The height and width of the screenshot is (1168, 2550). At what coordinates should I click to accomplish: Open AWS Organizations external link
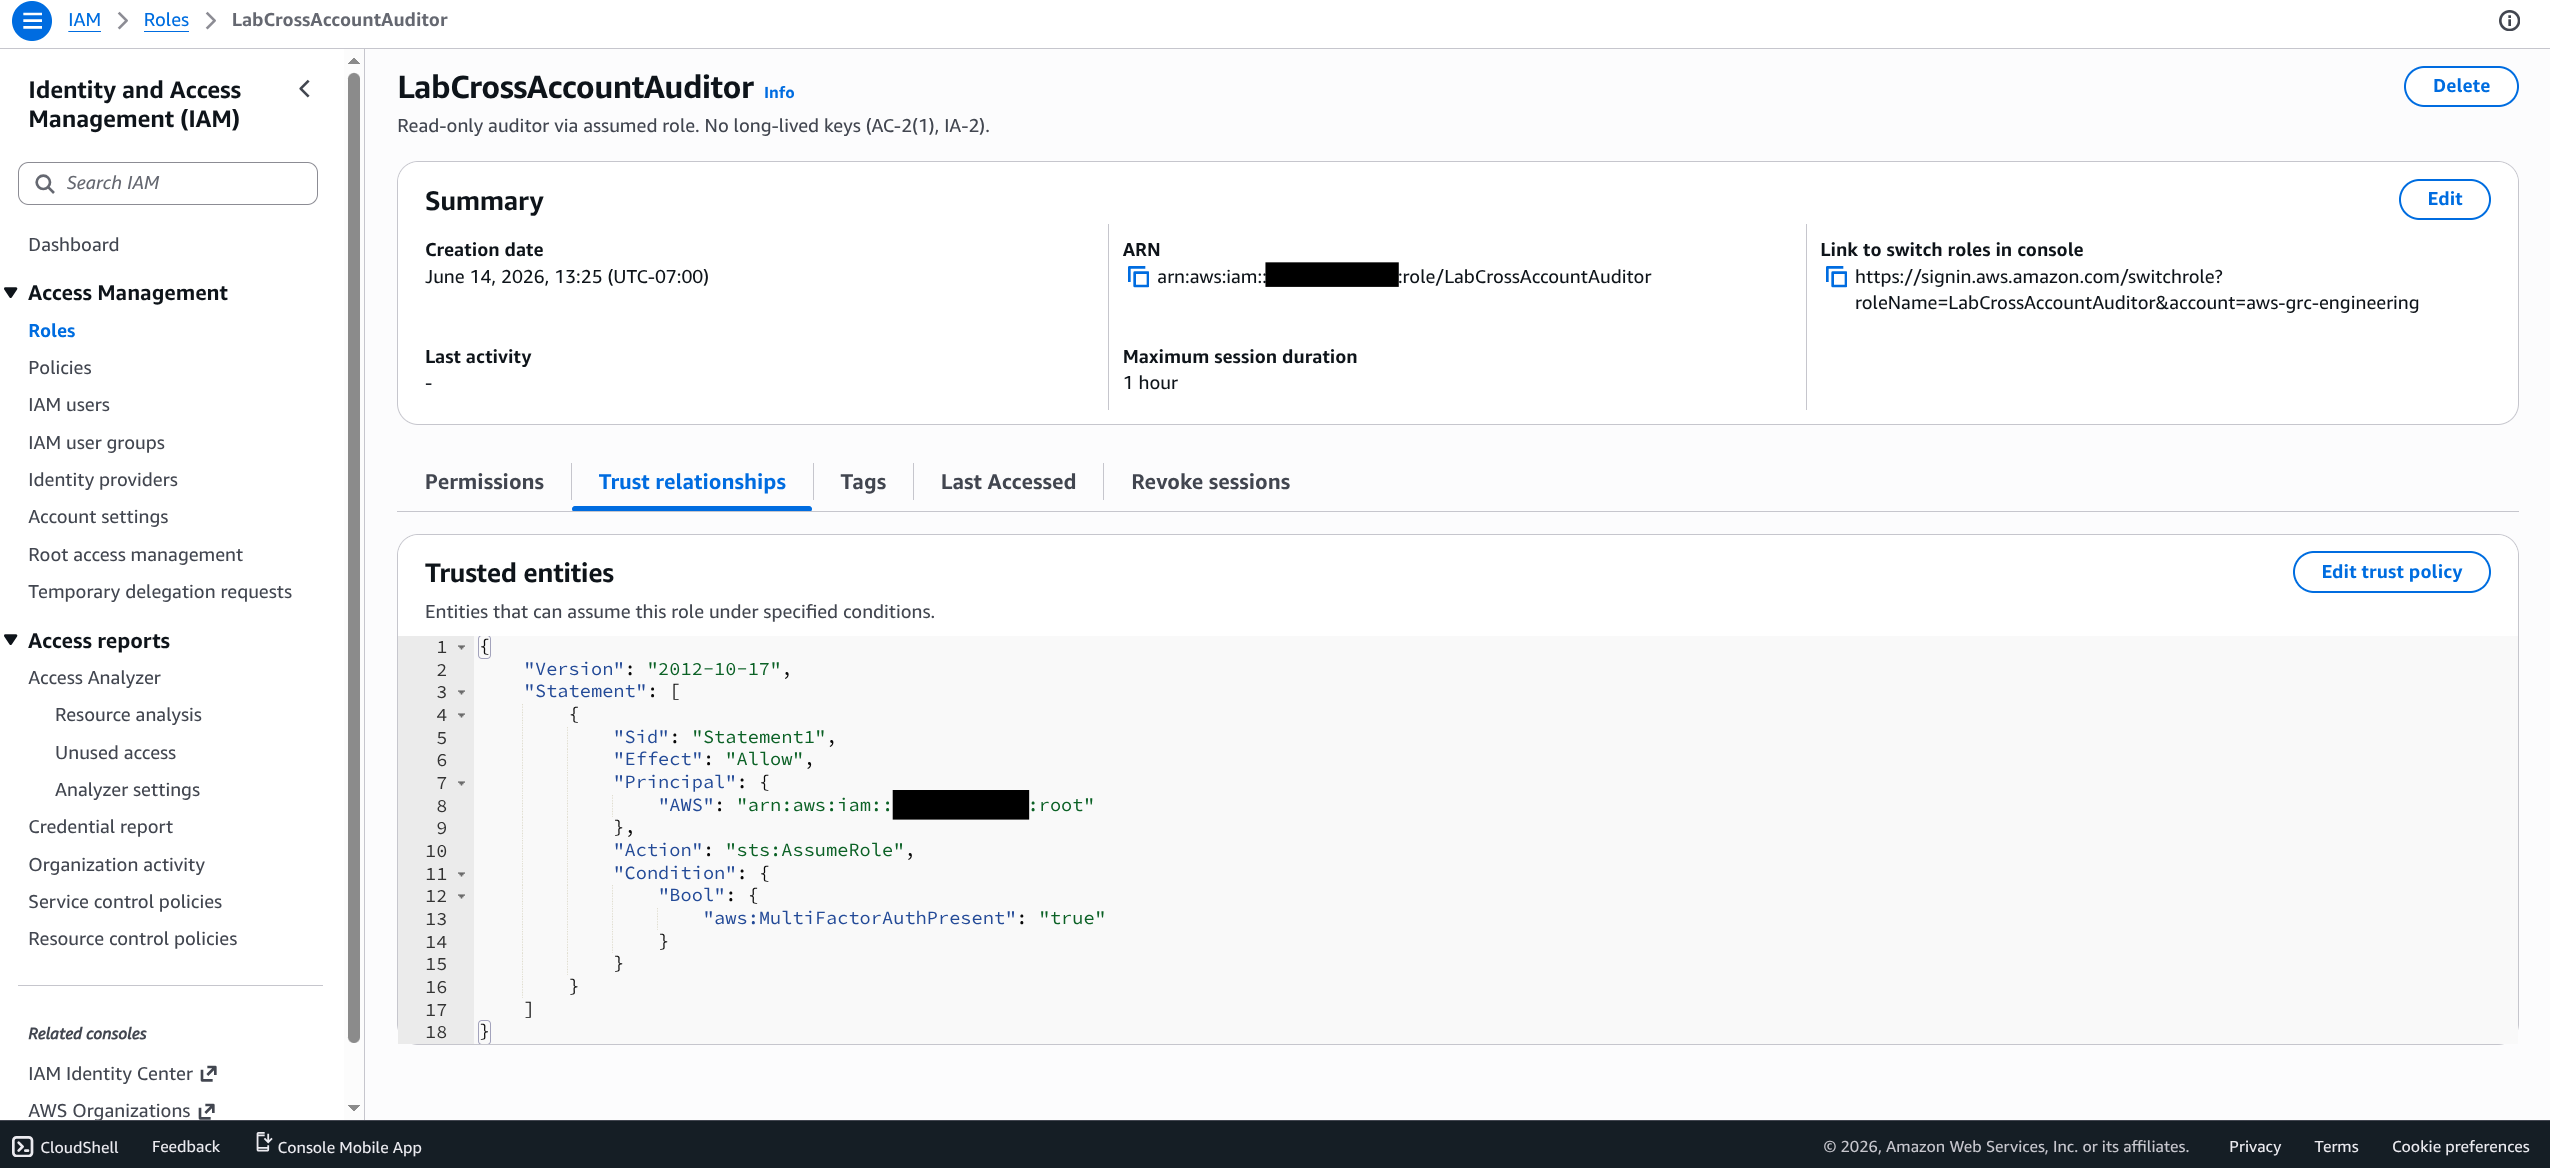pyautogui.click(x=121, y=1110)
